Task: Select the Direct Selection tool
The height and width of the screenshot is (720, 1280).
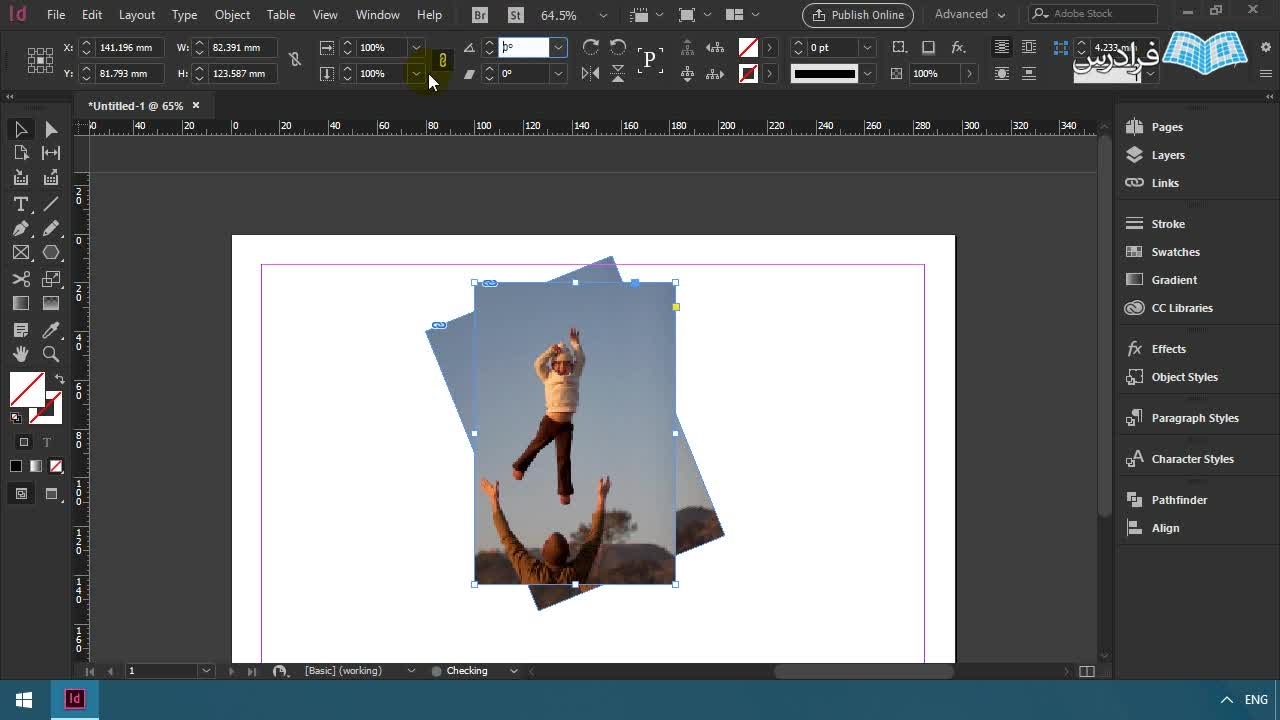Action: 51,129
